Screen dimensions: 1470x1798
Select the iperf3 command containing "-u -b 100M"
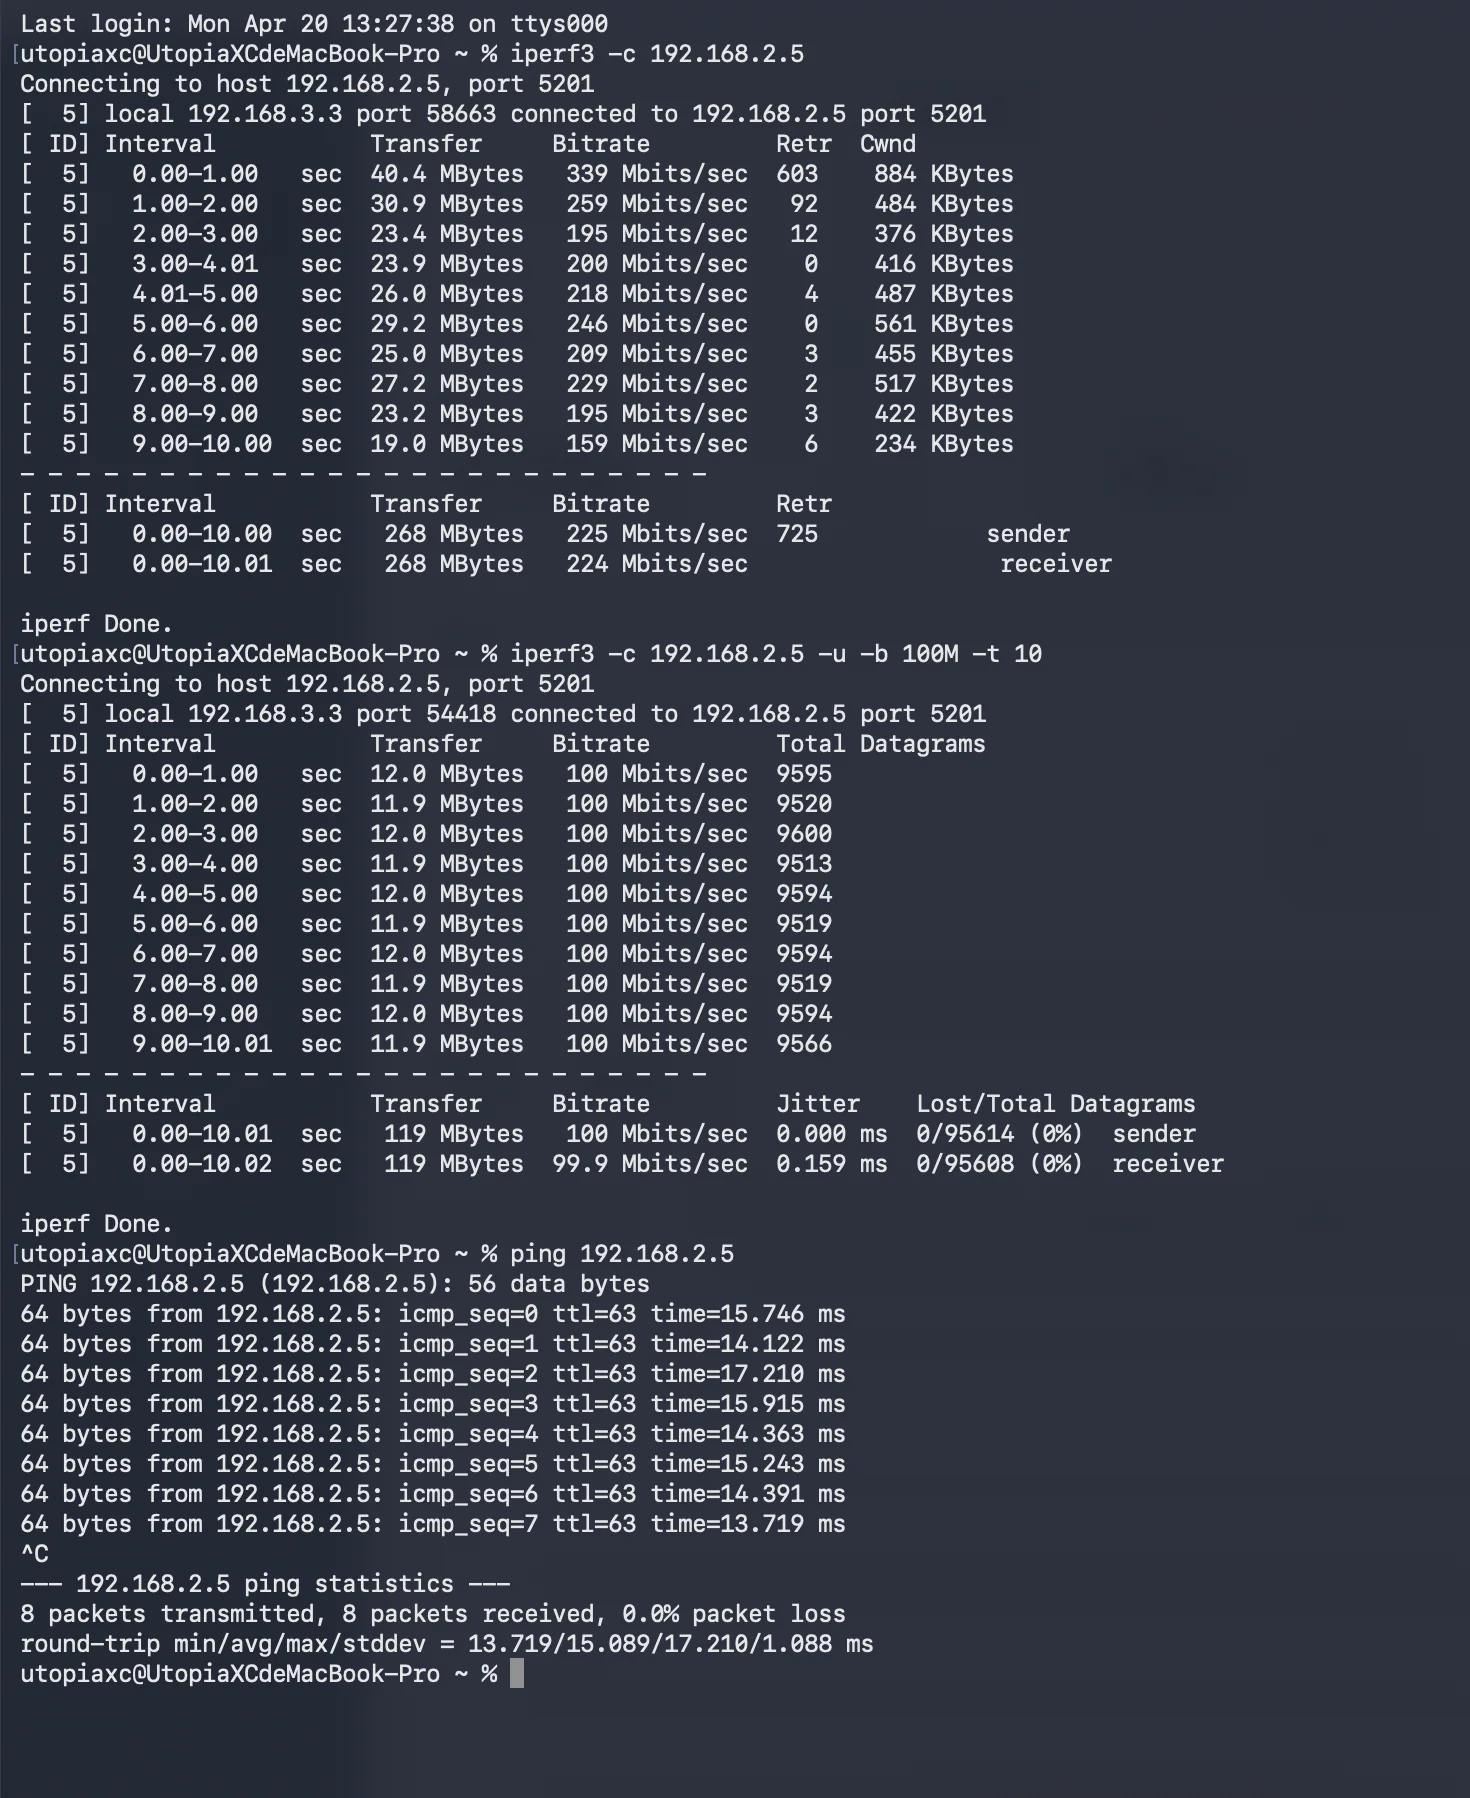(x=776, y=654)
